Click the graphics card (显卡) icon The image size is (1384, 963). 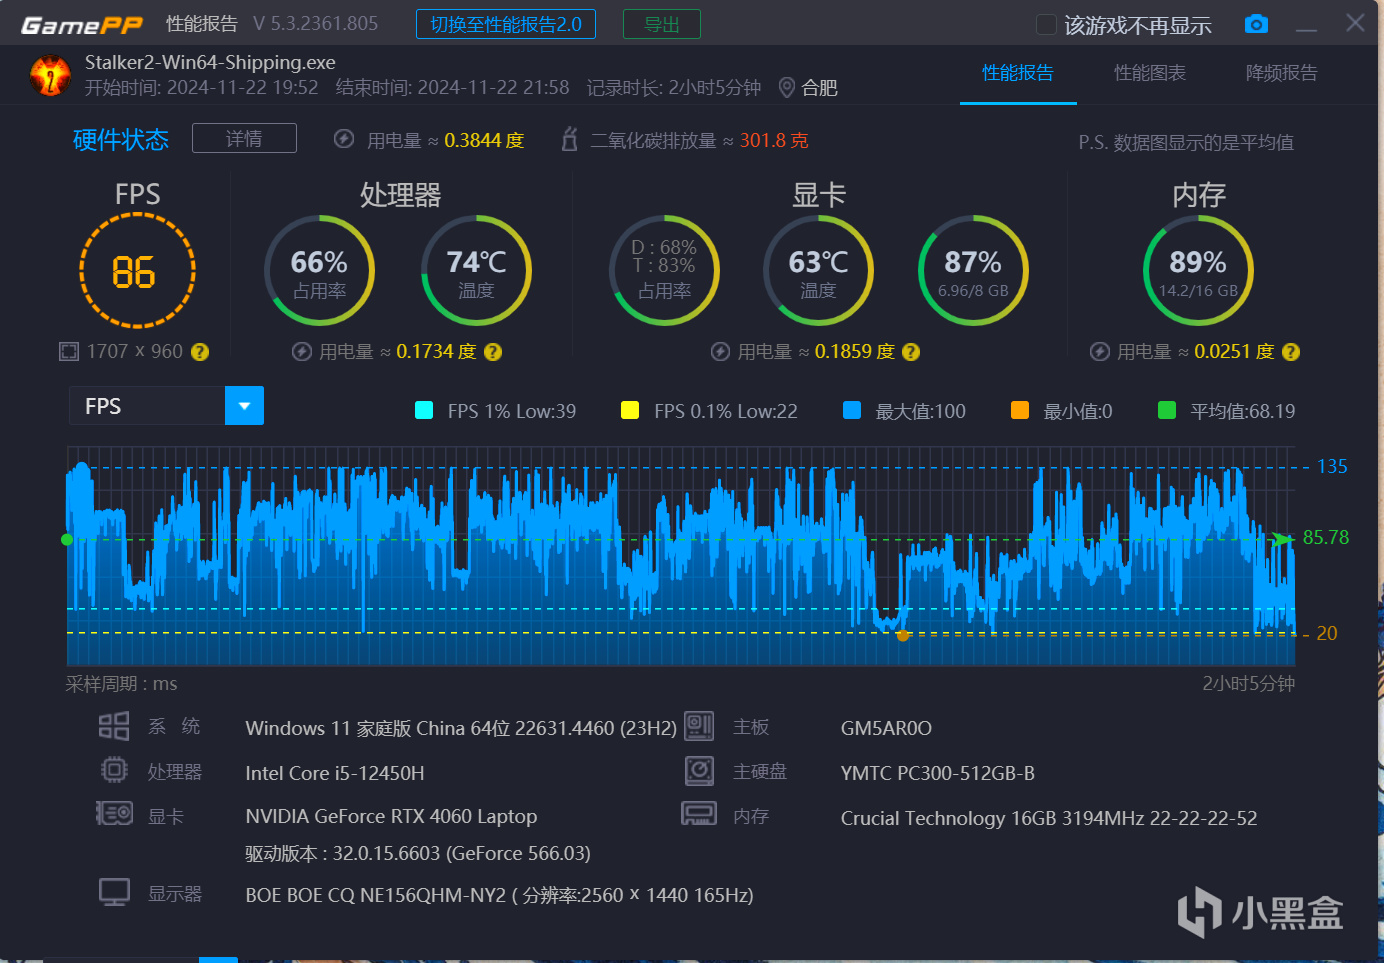114,814
